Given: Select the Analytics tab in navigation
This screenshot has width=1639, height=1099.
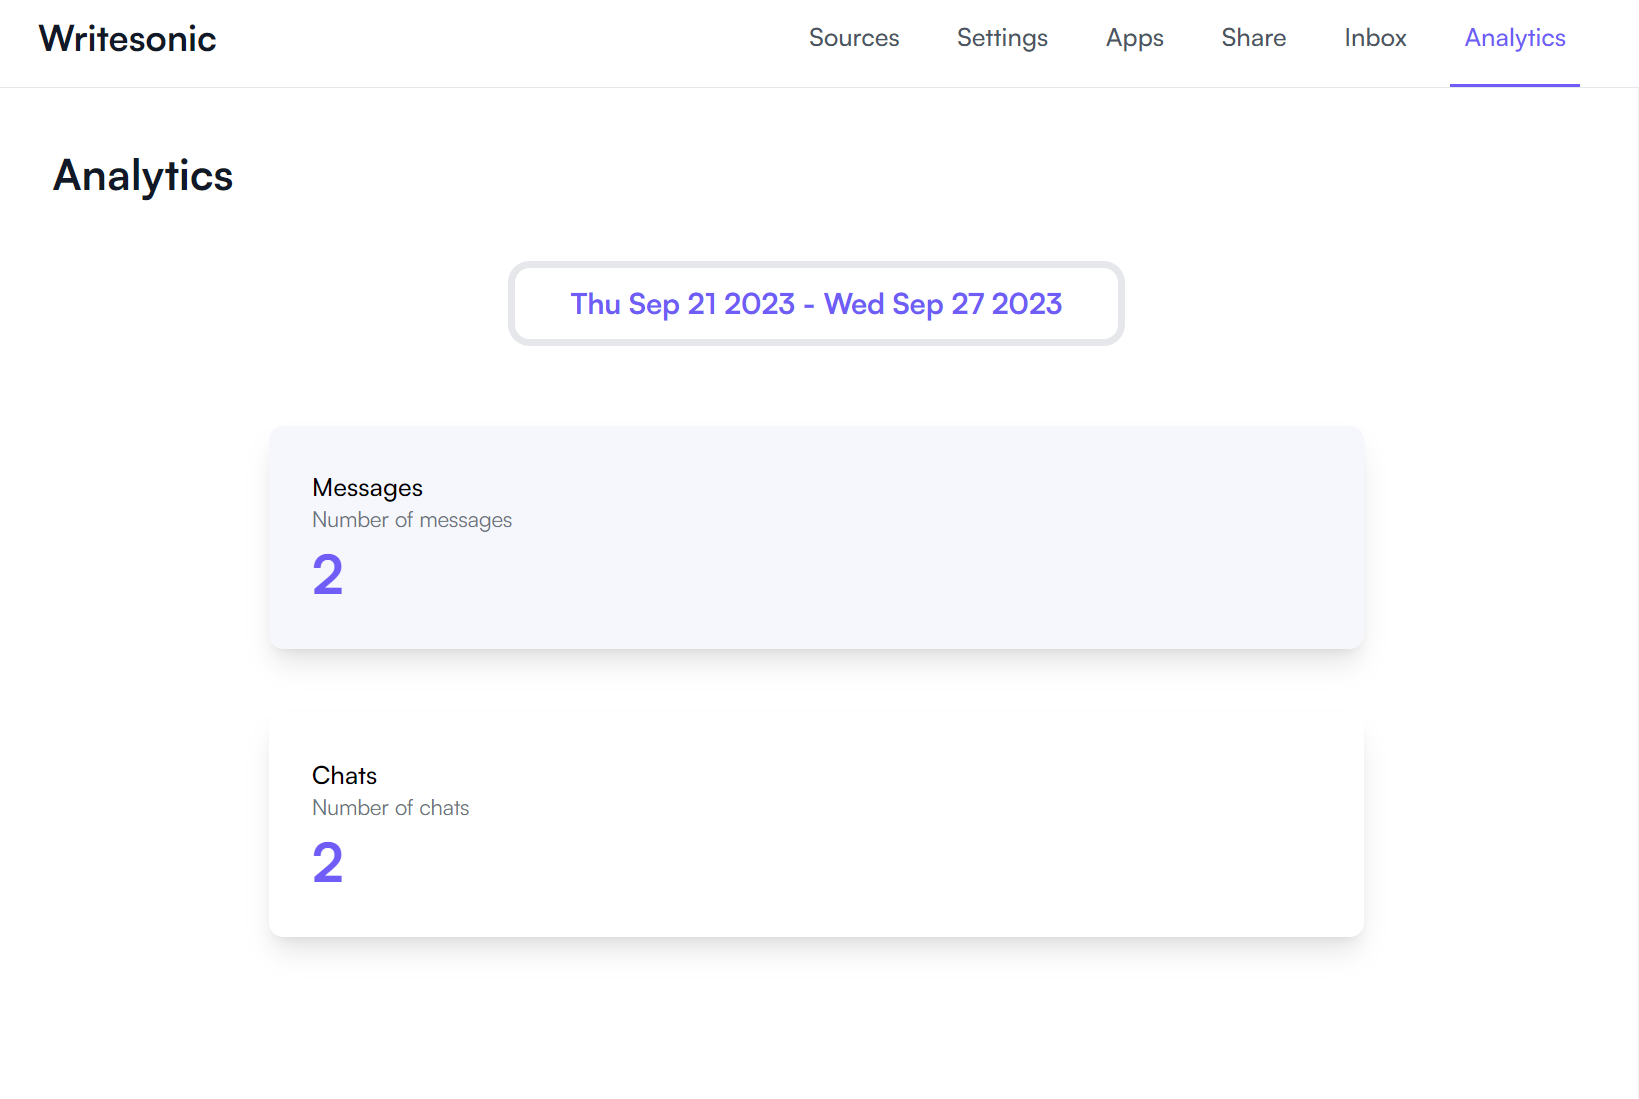Looking at the screenshot, I should [1514, 38].
